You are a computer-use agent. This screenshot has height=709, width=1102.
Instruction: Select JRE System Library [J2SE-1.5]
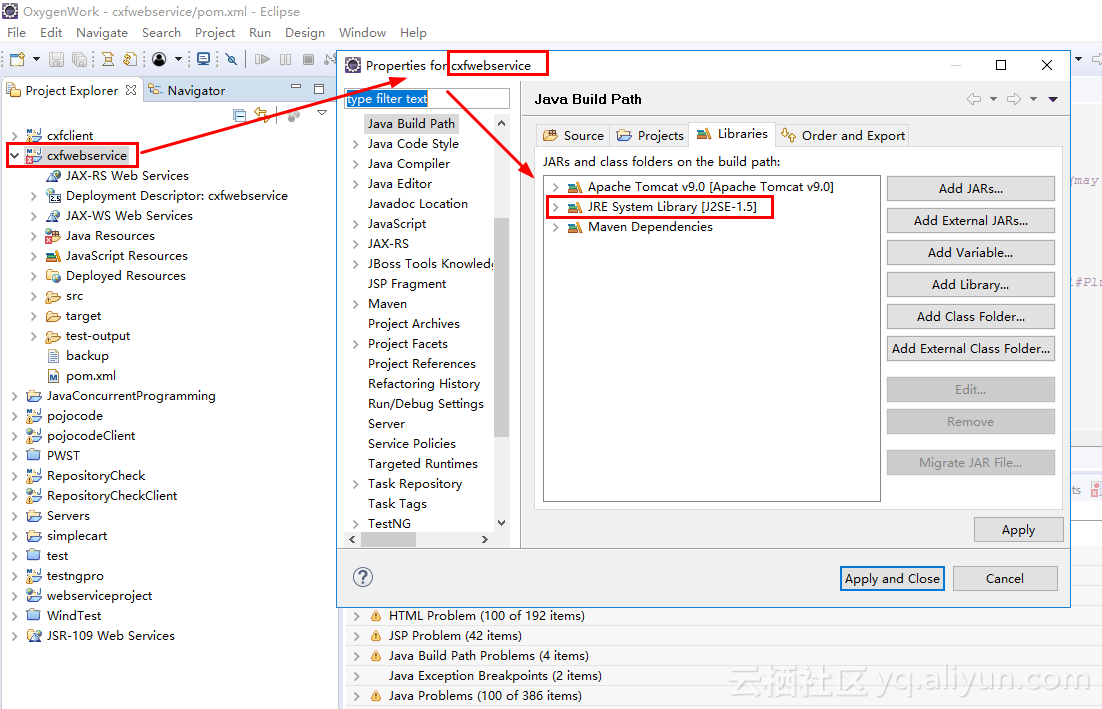672,207
